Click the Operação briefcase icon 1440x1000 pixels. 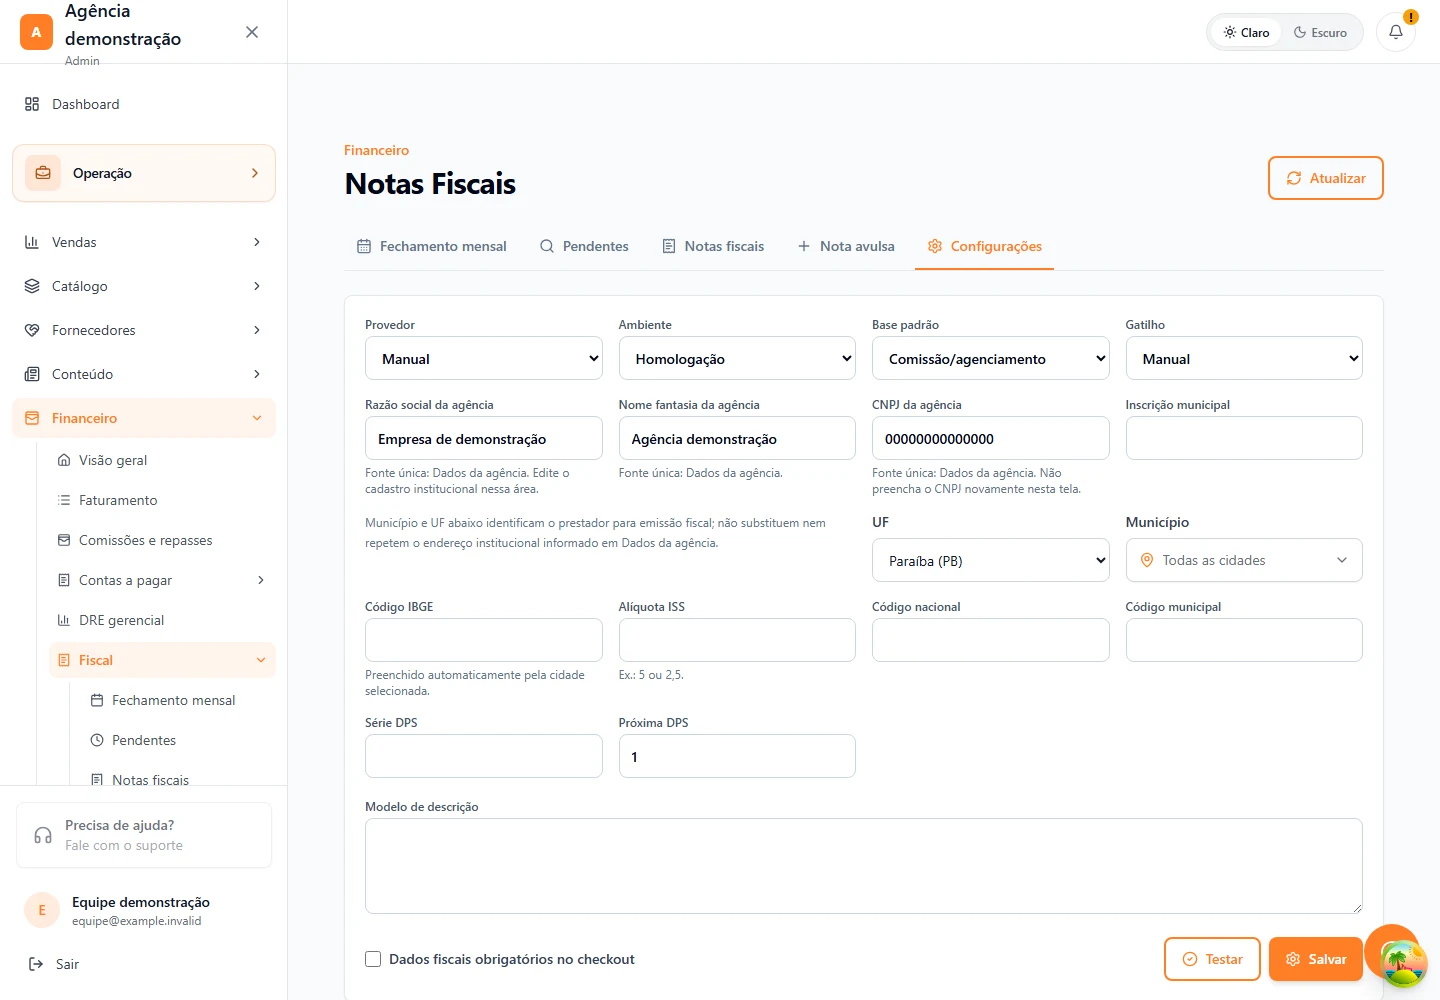(43, 173)
